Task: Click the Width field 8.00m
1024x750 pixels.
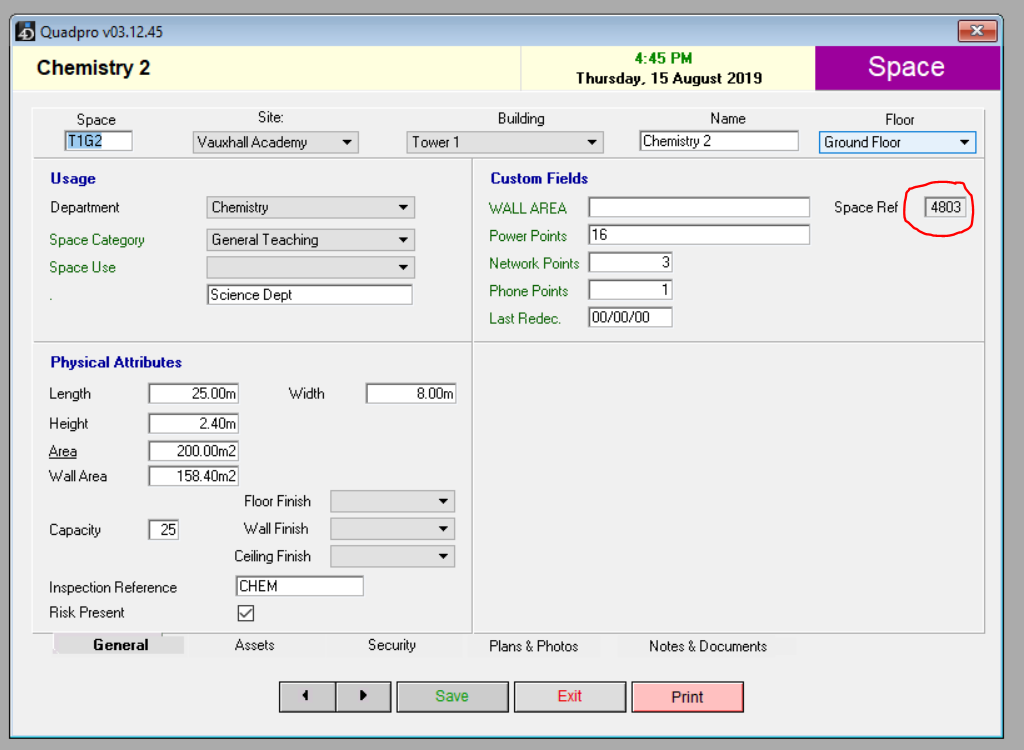Action: pos(411,394)
